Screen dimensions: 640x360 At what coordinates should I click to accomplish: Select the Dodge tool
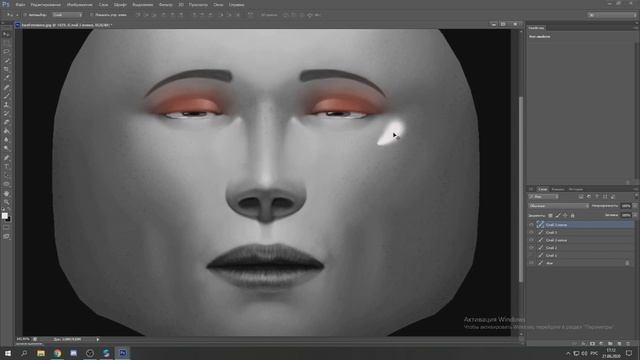click(6, 149)
